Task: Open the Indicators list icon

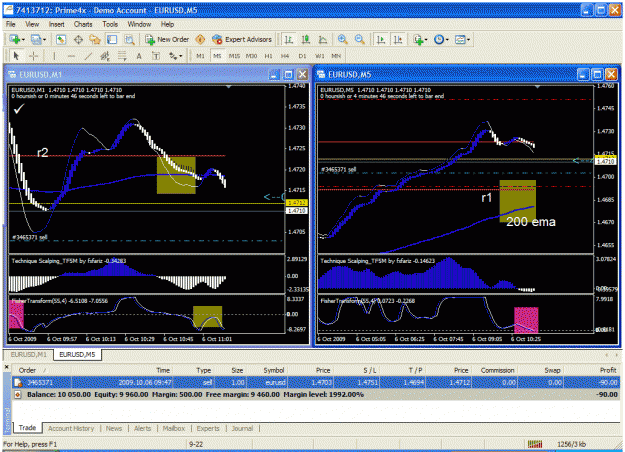Action: coord(418,39)
